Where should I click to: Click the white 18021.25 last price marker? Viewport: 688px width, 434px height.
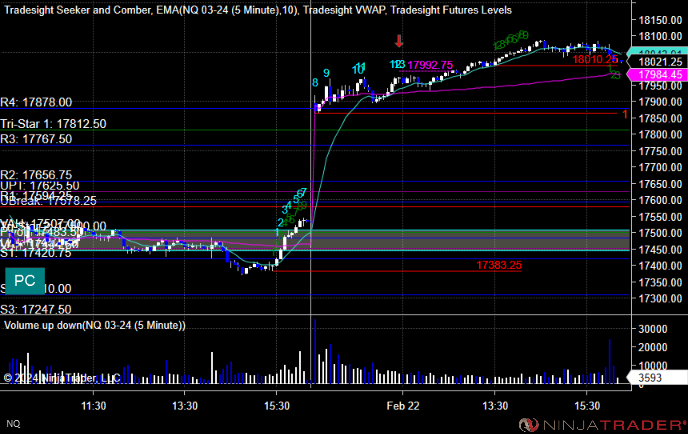click(660, 62)
